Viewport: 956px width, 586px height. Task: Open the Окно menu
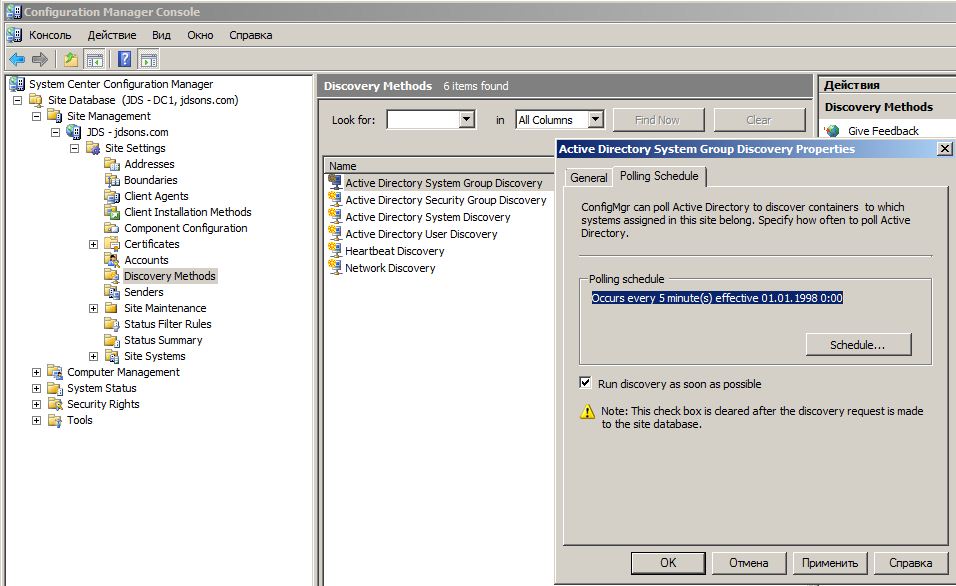(x=200, y=35)
